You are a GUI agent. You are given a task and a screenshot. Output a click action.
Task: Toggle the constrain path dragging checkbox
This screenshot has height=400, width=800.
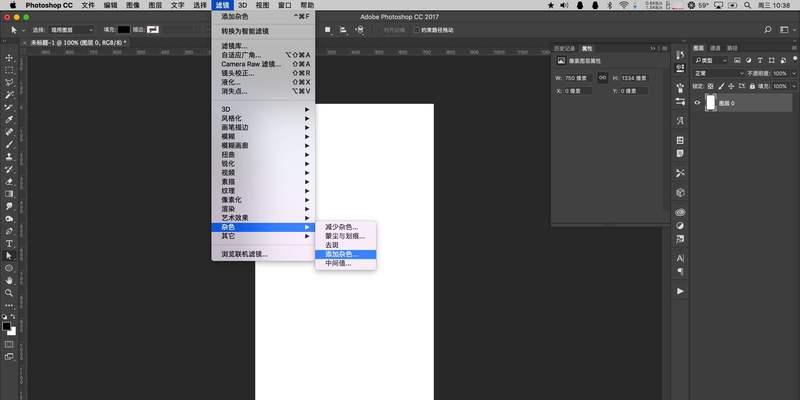(x=417, y=30)
